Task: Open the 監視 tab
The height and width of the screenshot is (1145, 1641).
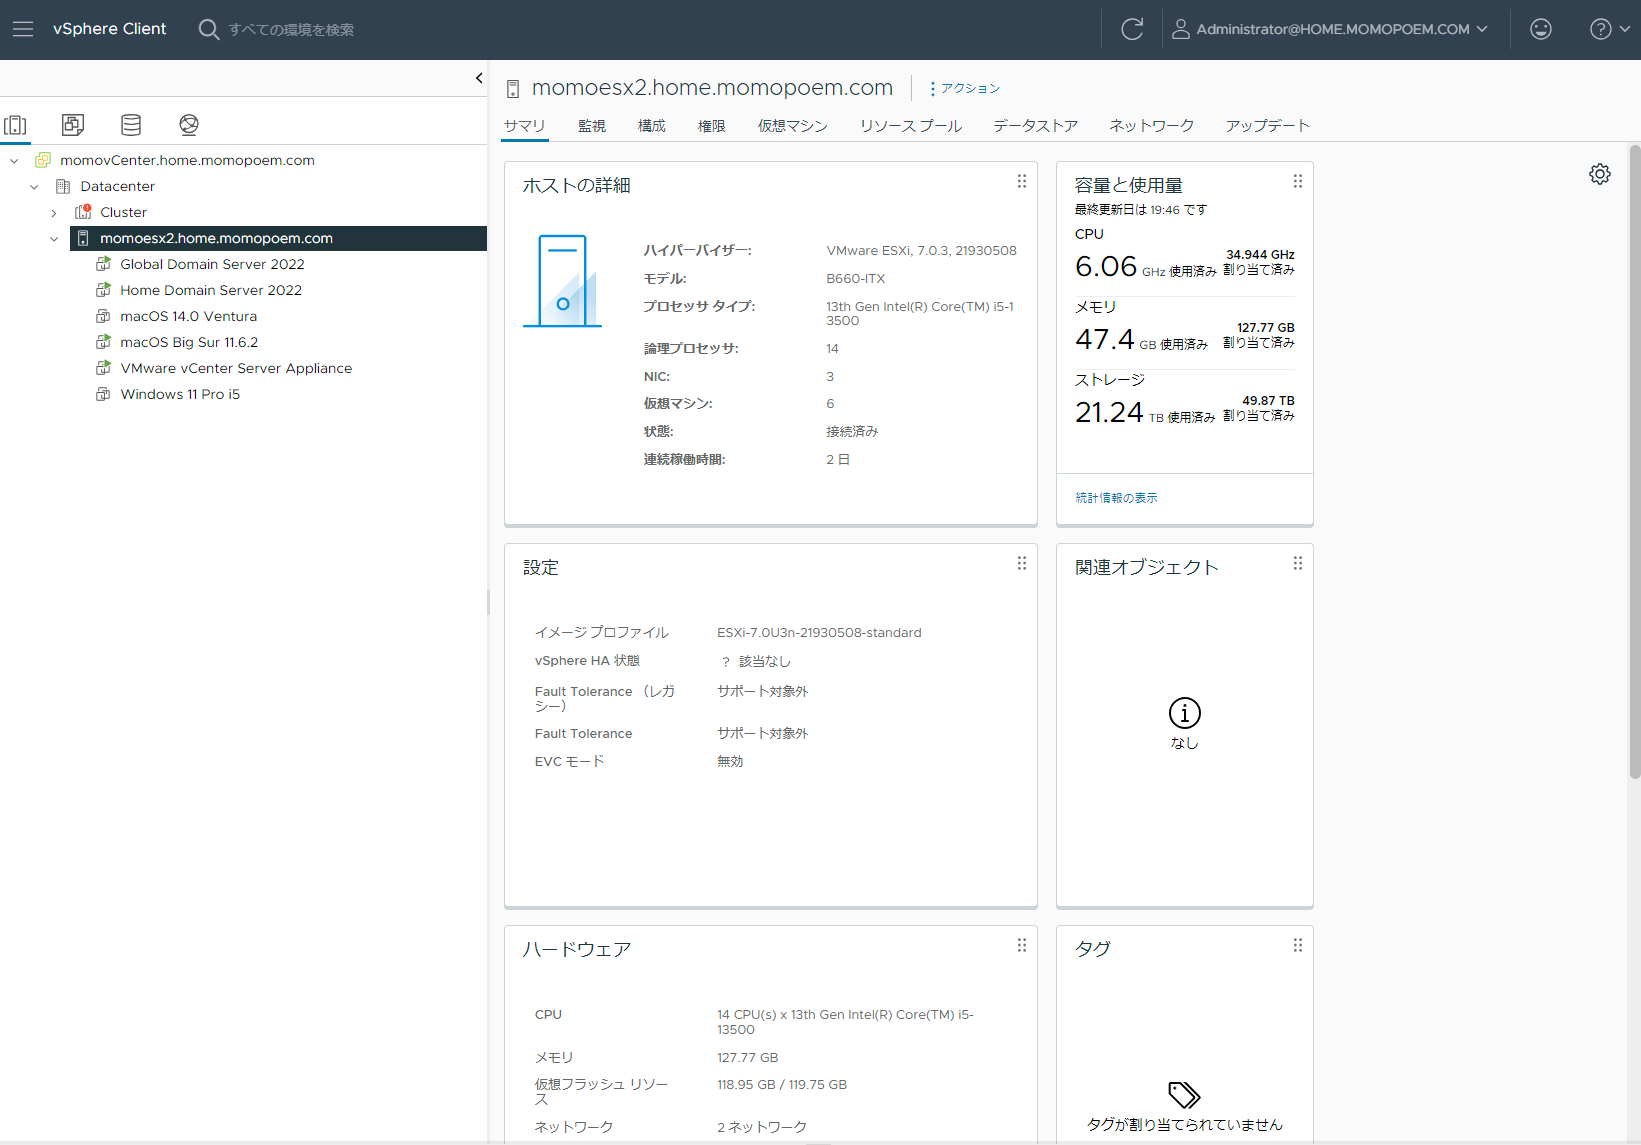Action: [592, 126]
